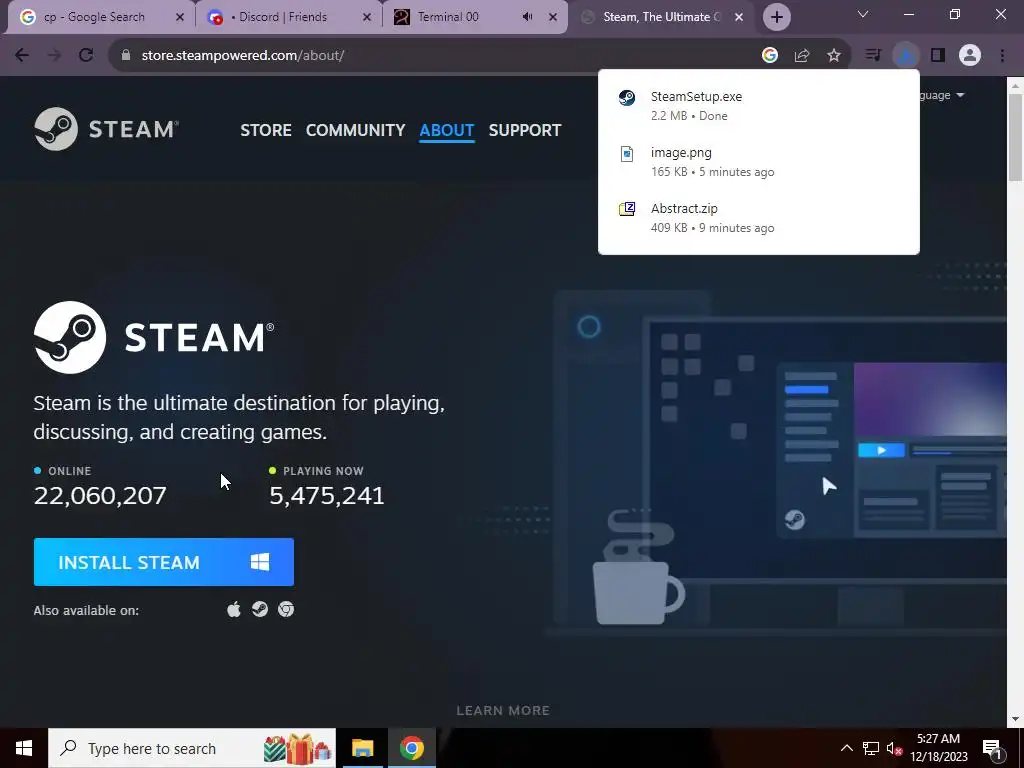
Task: Close the Terminal 00 tab
Action: 553,17
